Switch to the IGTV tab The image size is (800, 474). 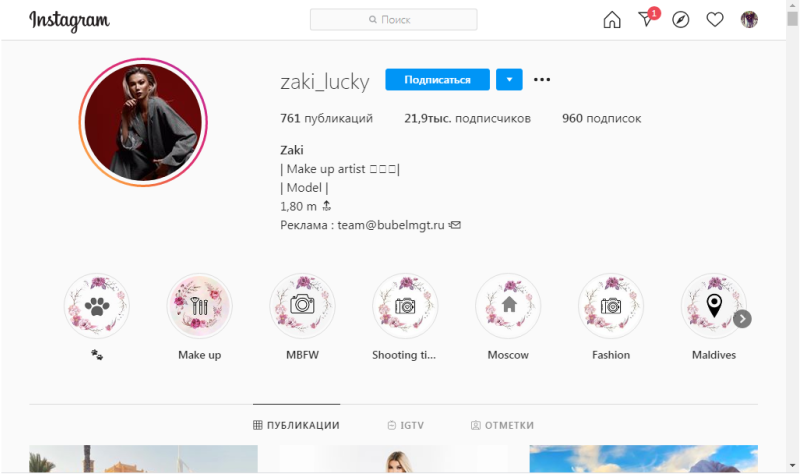point(406,425)
